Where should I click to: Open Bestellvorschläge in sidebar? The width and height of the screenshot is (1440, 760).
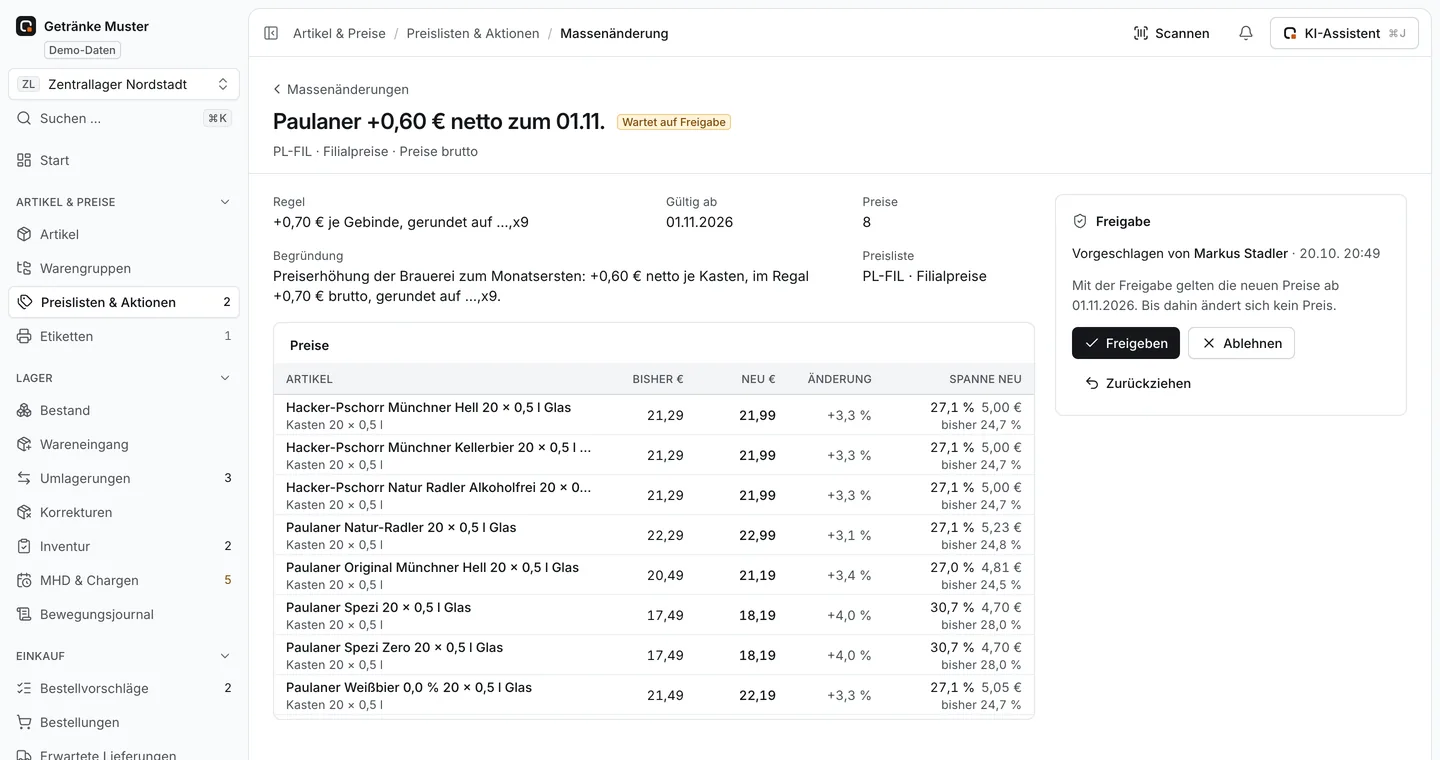point(124,688)
